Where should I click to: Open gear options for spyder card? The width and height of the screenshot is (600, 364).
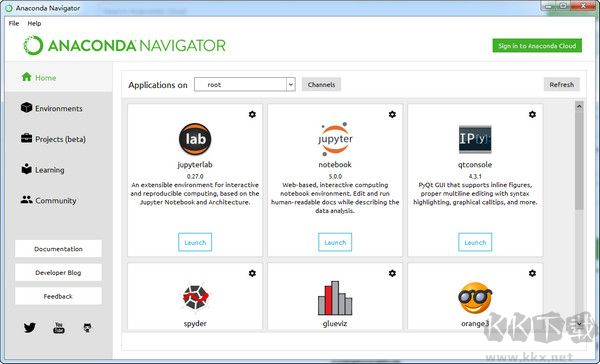[252, 273]
